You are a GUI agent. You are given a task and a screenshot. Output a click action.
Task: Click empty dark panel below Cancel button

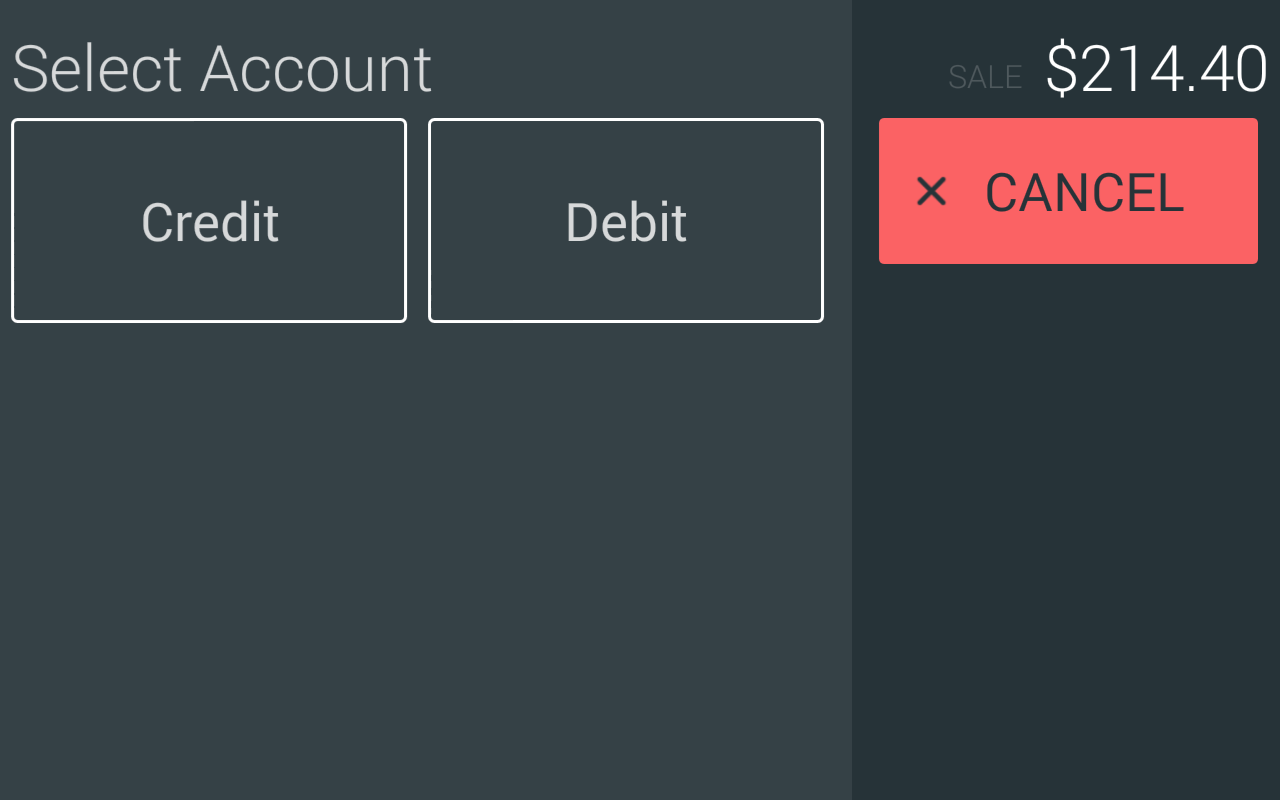(1066, 500)
